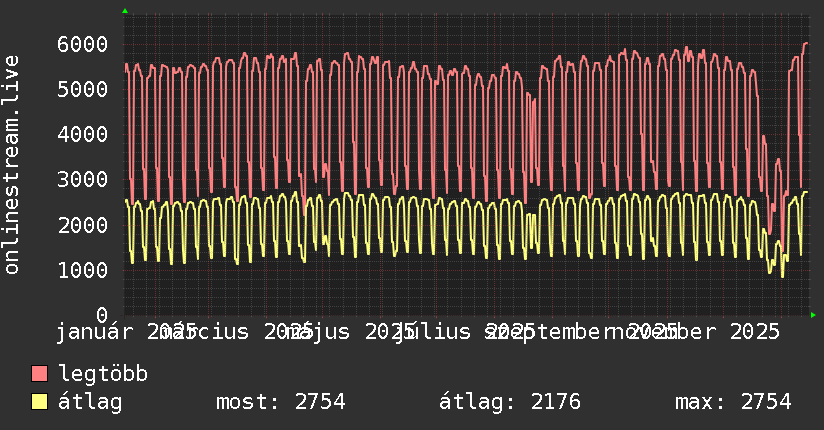This screenshot has height=430, width=824.
Task: Click the 2000 y-axis label
Action: point(83,226)
